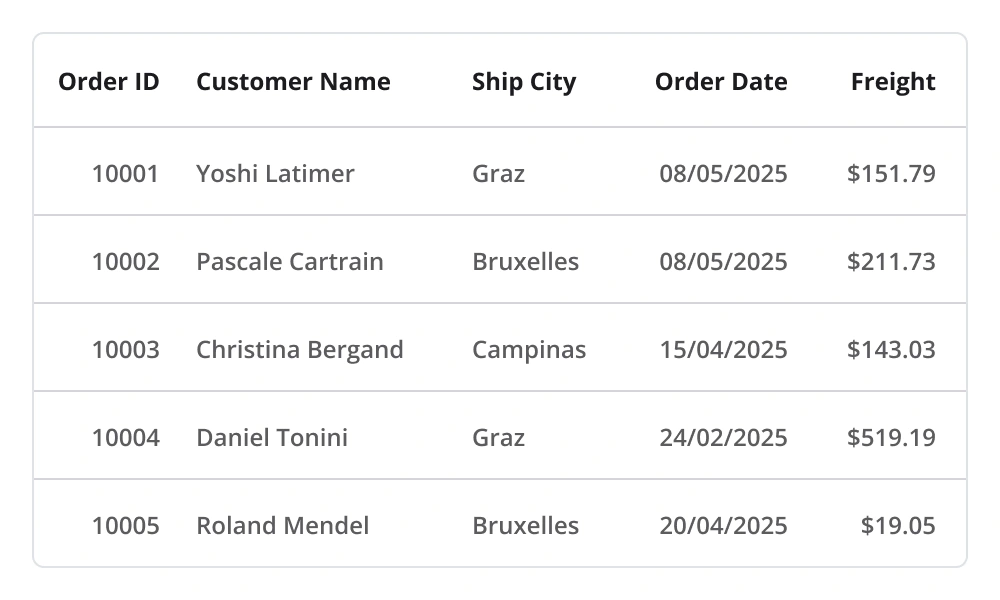1000x600 pixels.
Task: Click the Freight column header
Action: click(x=893, y=82)
